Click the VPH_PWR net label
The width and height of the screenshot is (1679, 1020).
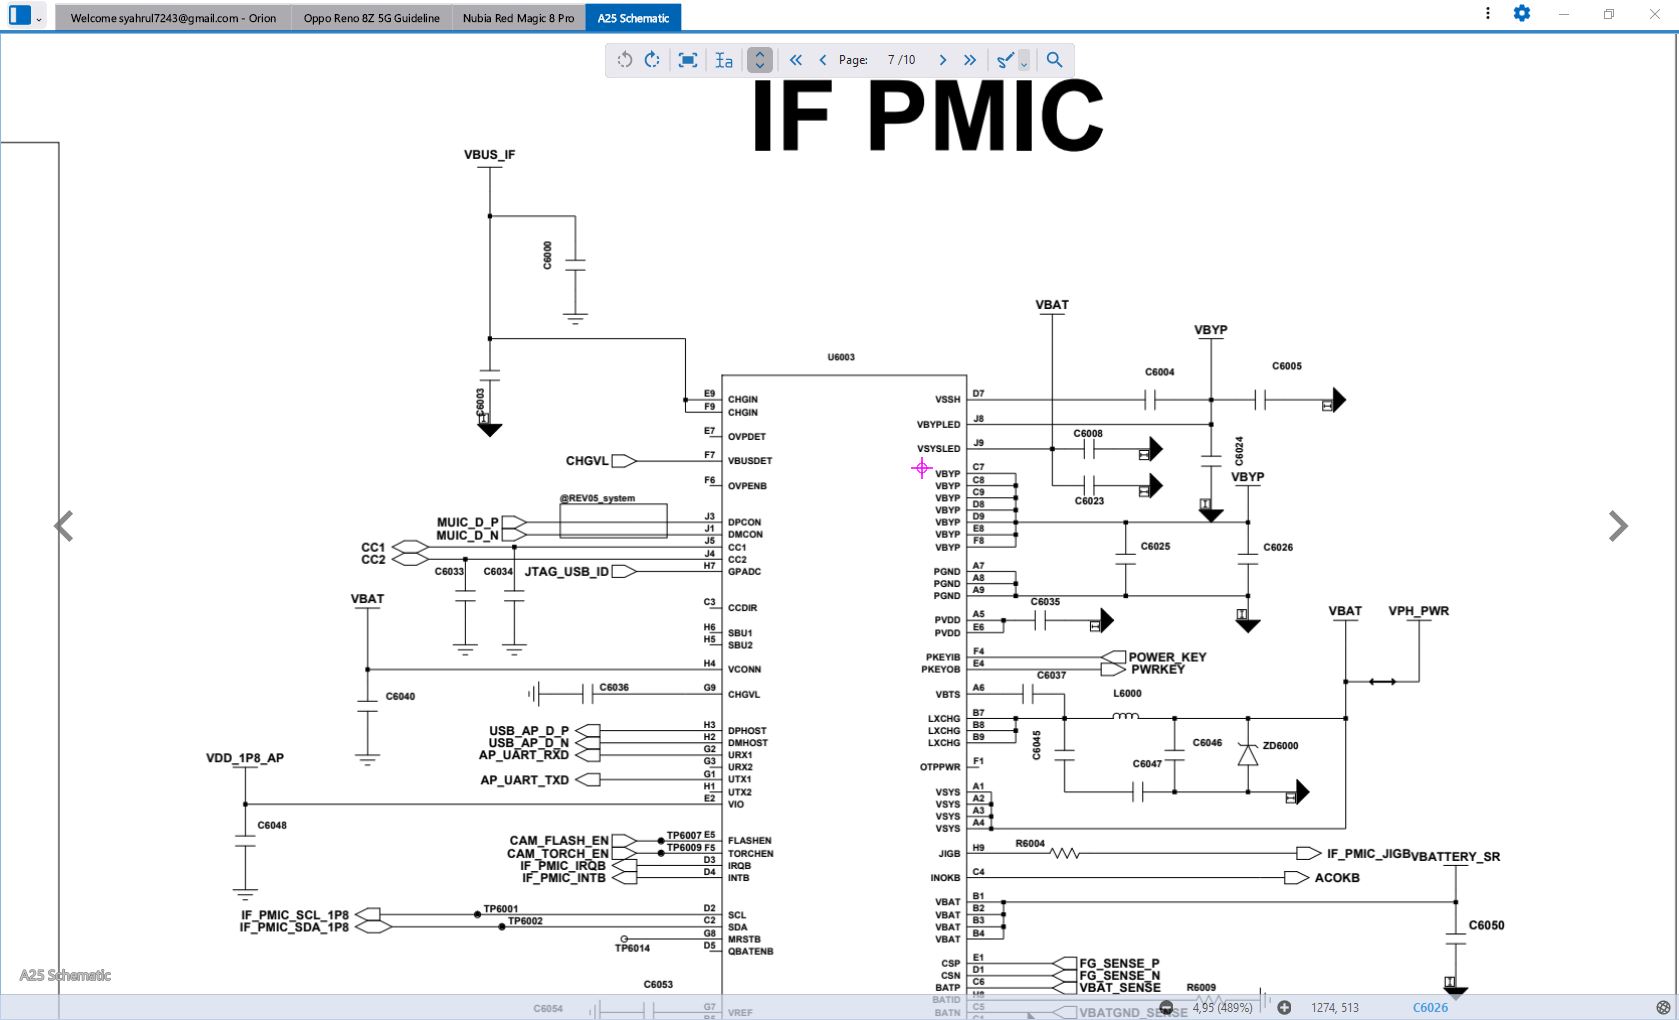click(x=1418, y=611)
